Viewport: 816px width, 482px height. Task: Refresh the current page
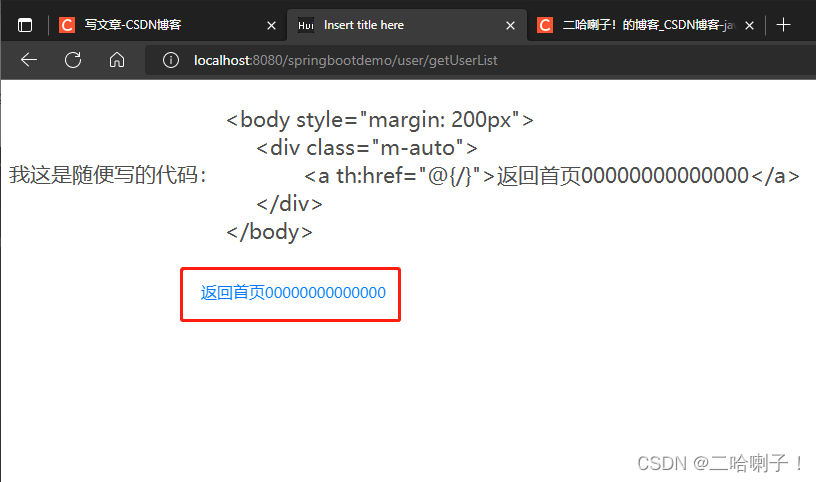[x=73, y=60]
